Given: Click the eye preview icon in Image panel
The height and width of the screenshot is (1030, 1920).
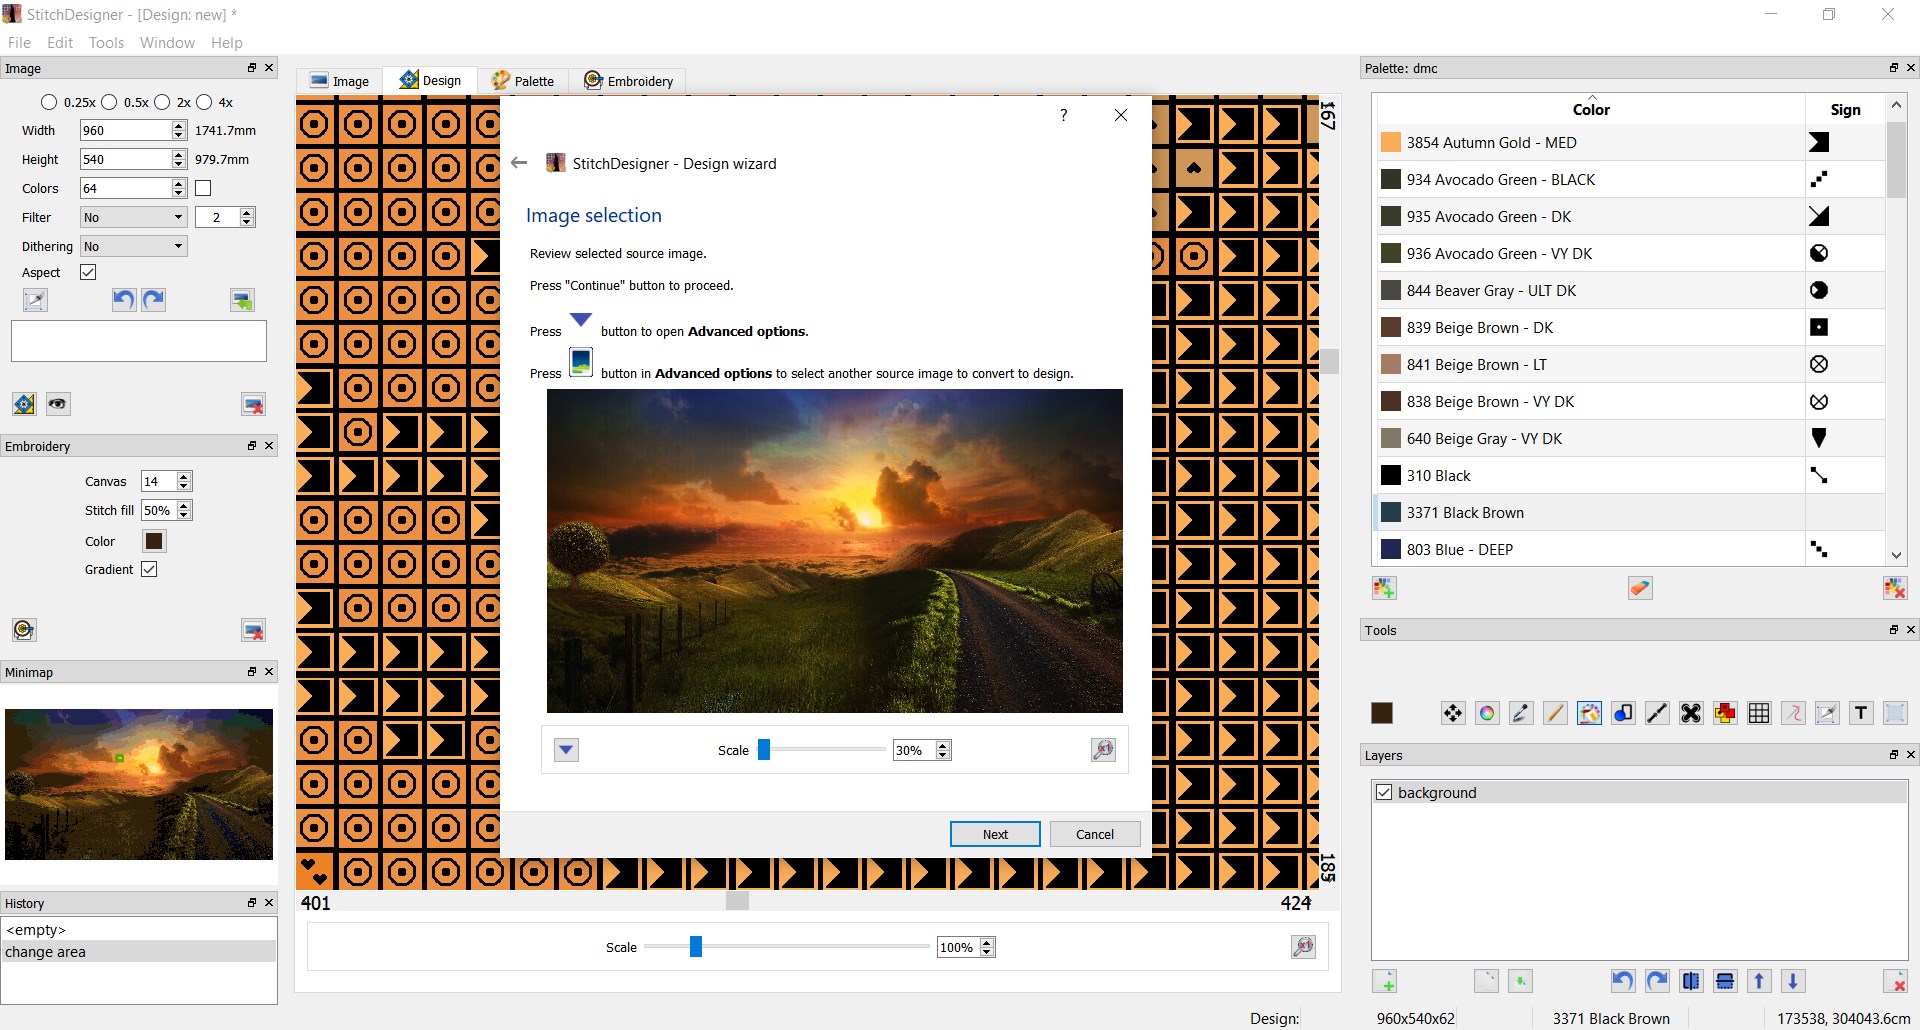Looking at the screenshot, I should [57, 404].
